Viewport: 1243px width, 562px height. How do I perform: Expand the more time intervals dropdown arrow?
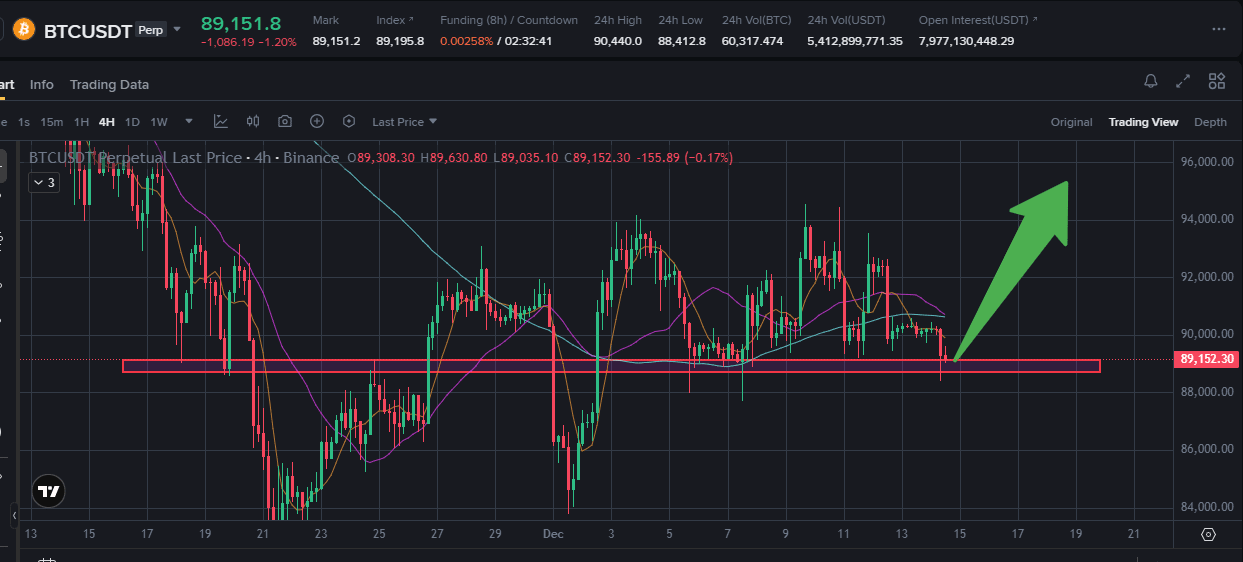pos(188,121)
